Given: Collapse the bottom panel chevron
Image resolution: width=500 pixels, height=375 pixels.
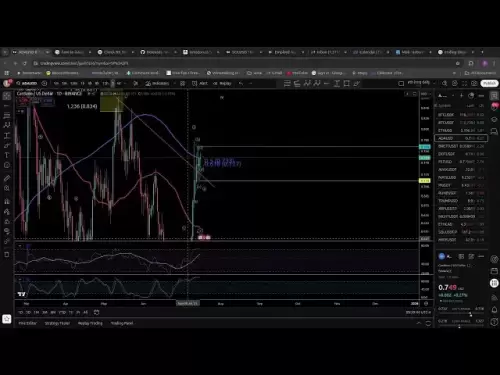Looking at the screenshot, I should [x=419, y=323].
